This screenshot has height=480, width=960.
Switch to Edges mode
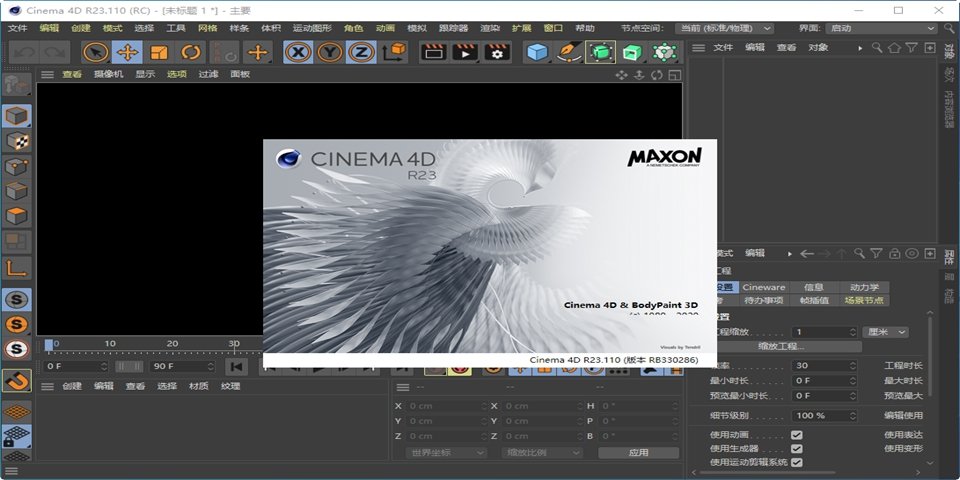17,191
